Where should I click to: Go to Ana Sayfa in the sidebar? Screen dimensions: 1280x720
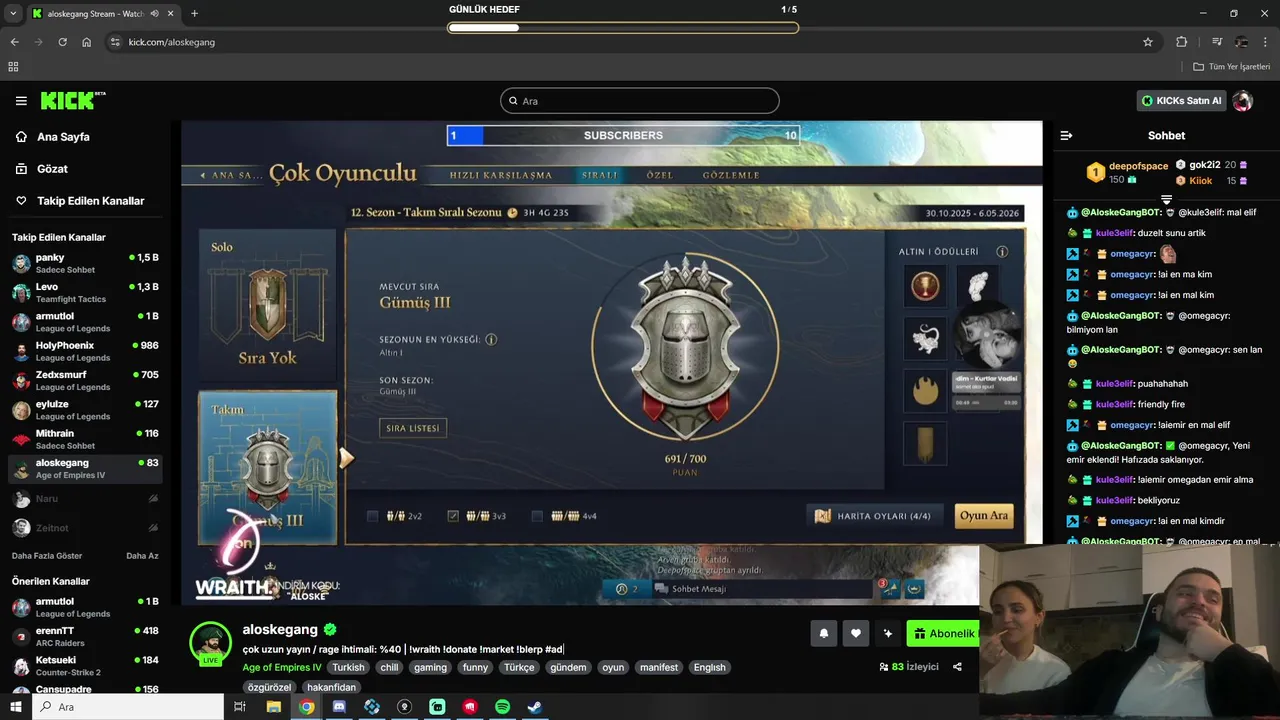63,137
